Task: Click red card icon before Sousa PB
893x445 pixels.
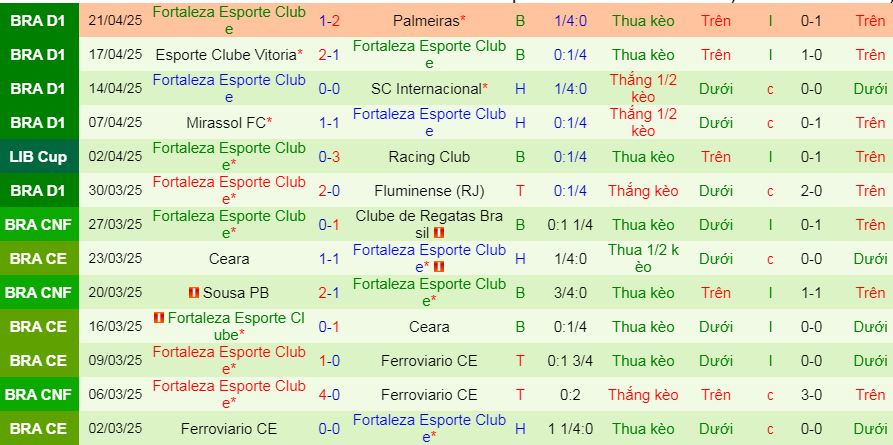Action: [194, 293]
